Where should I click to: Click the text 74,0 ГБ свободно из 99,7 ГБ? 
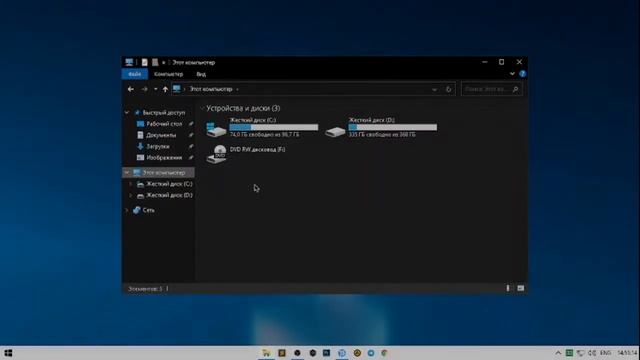point(264,134)
